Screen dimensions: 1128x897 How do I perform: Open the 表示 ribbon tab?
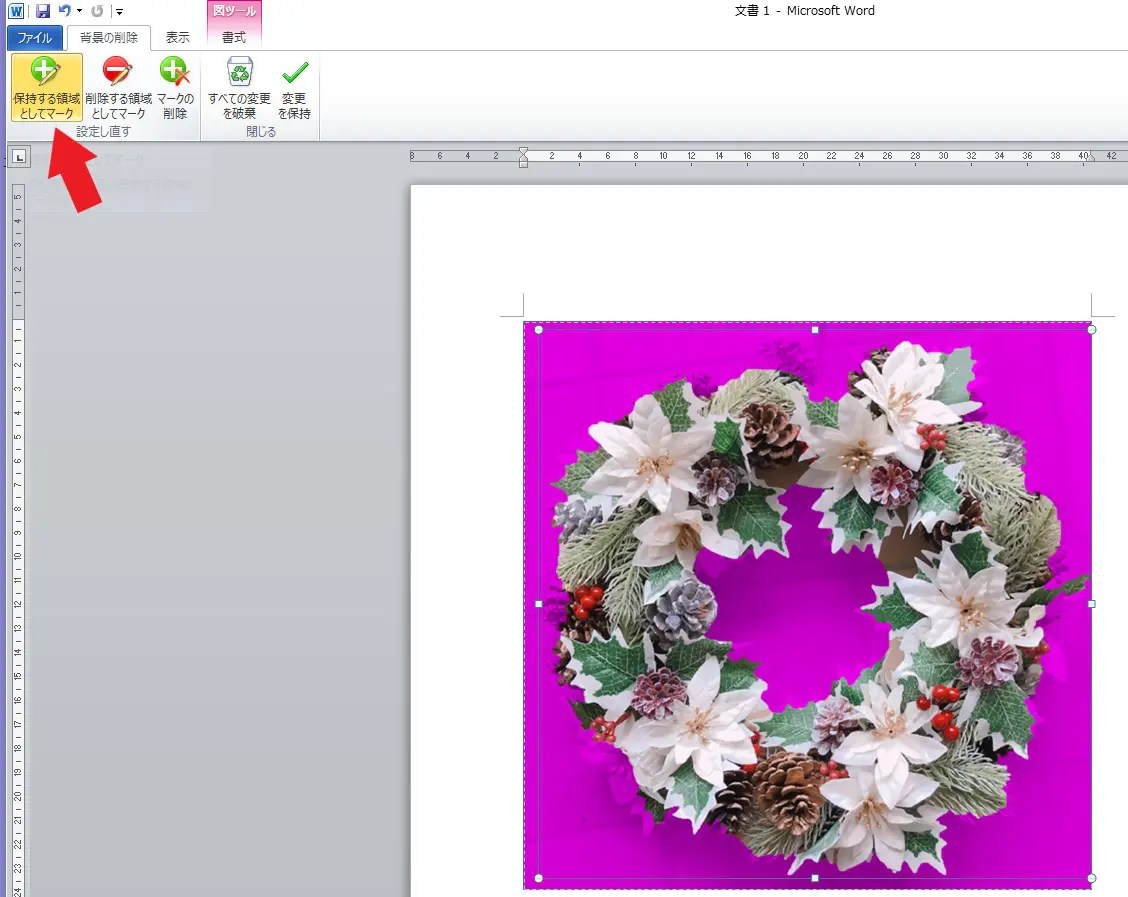(x=178, y=37)
